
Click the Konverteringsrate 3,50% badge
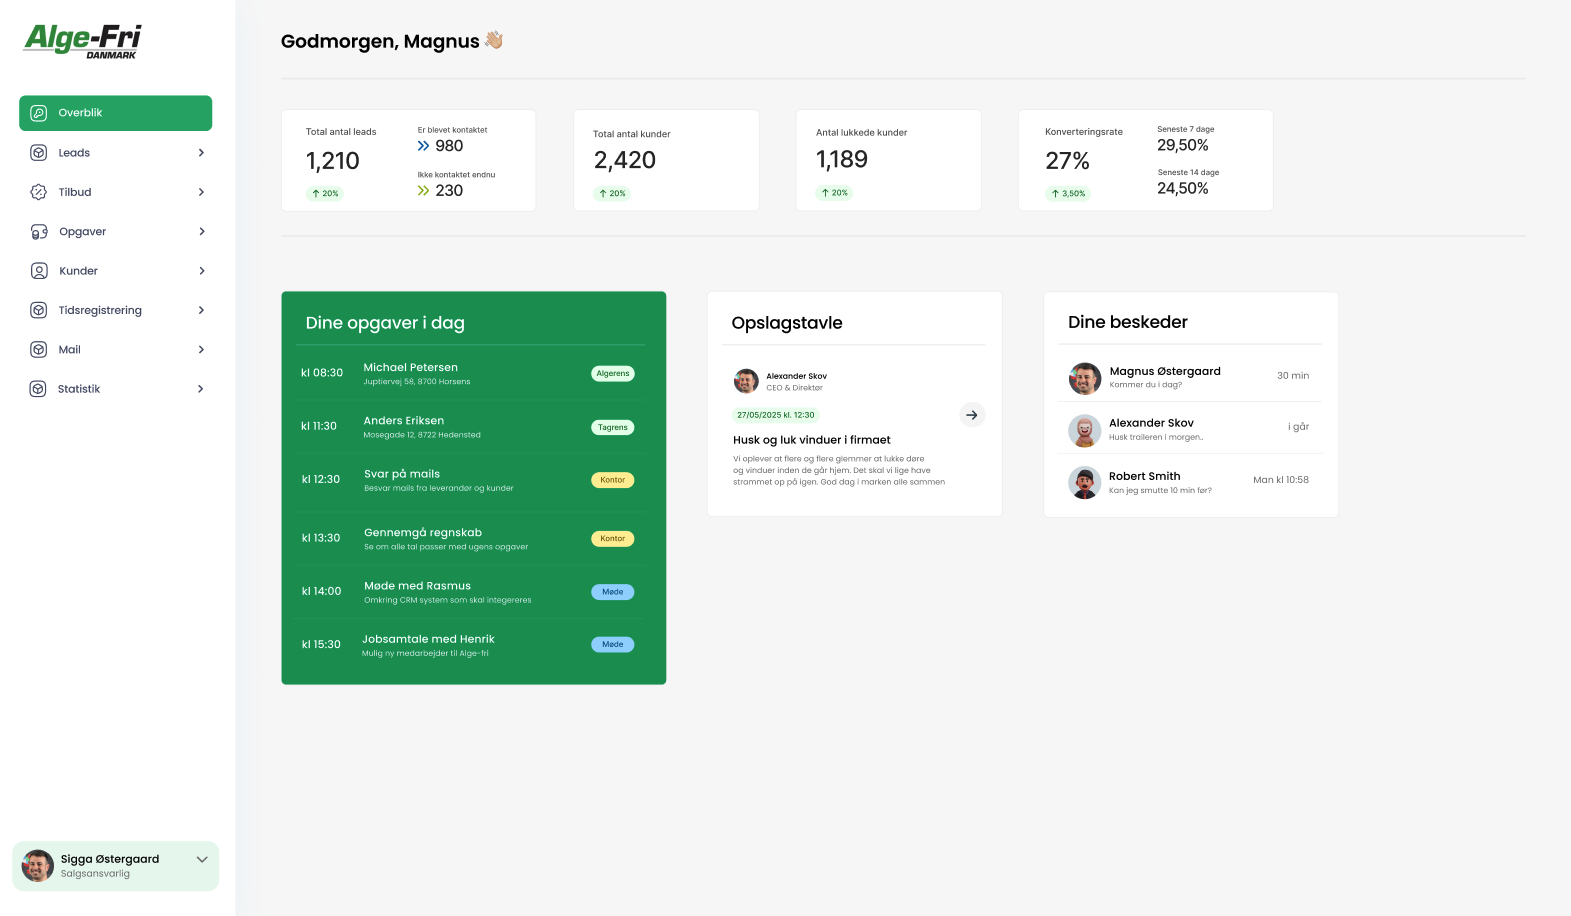1068,194
